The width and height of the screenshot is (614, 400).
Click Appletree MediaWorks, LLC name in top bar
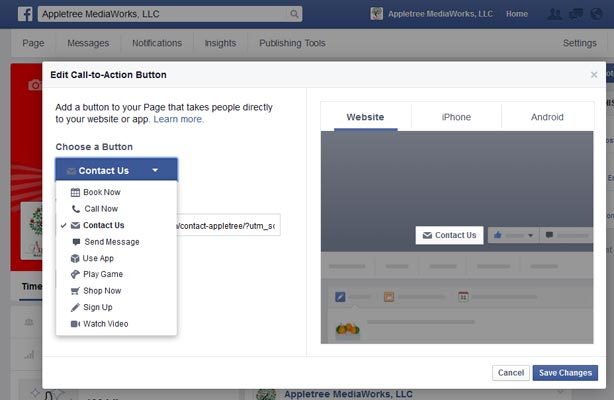440,14
